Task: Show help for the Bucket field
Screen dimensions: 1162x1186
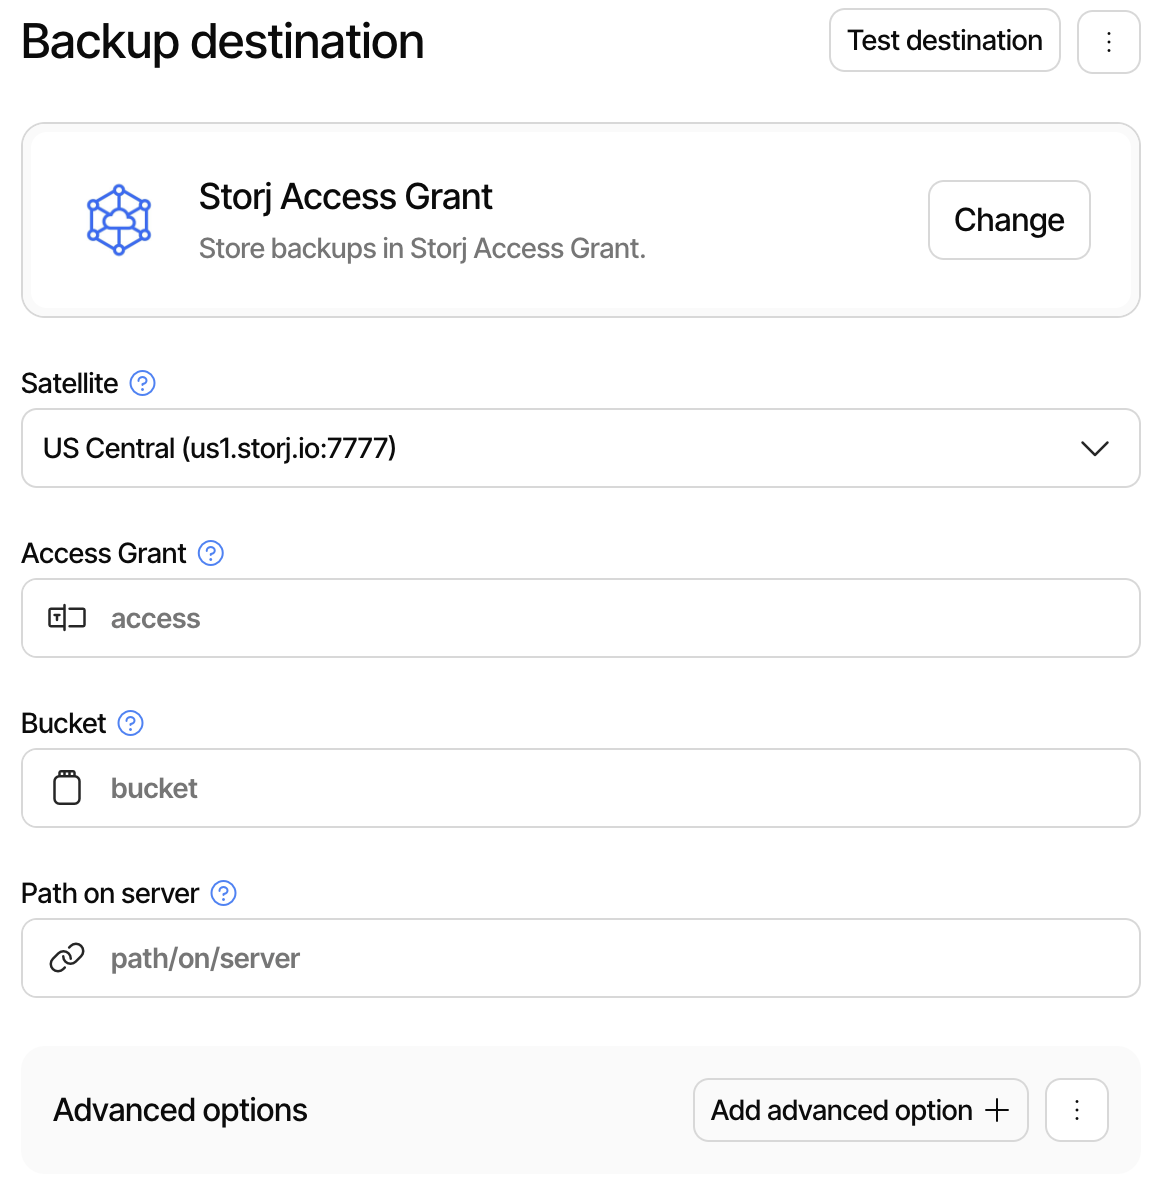Action: [x=130, y=724]
